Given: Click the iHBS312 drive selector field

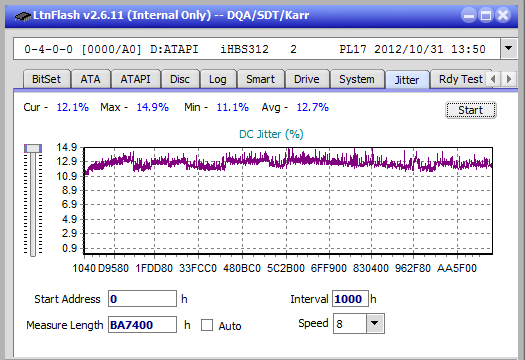Looking at the screenshot, I should pyautogui.click(x=257, y=49).
